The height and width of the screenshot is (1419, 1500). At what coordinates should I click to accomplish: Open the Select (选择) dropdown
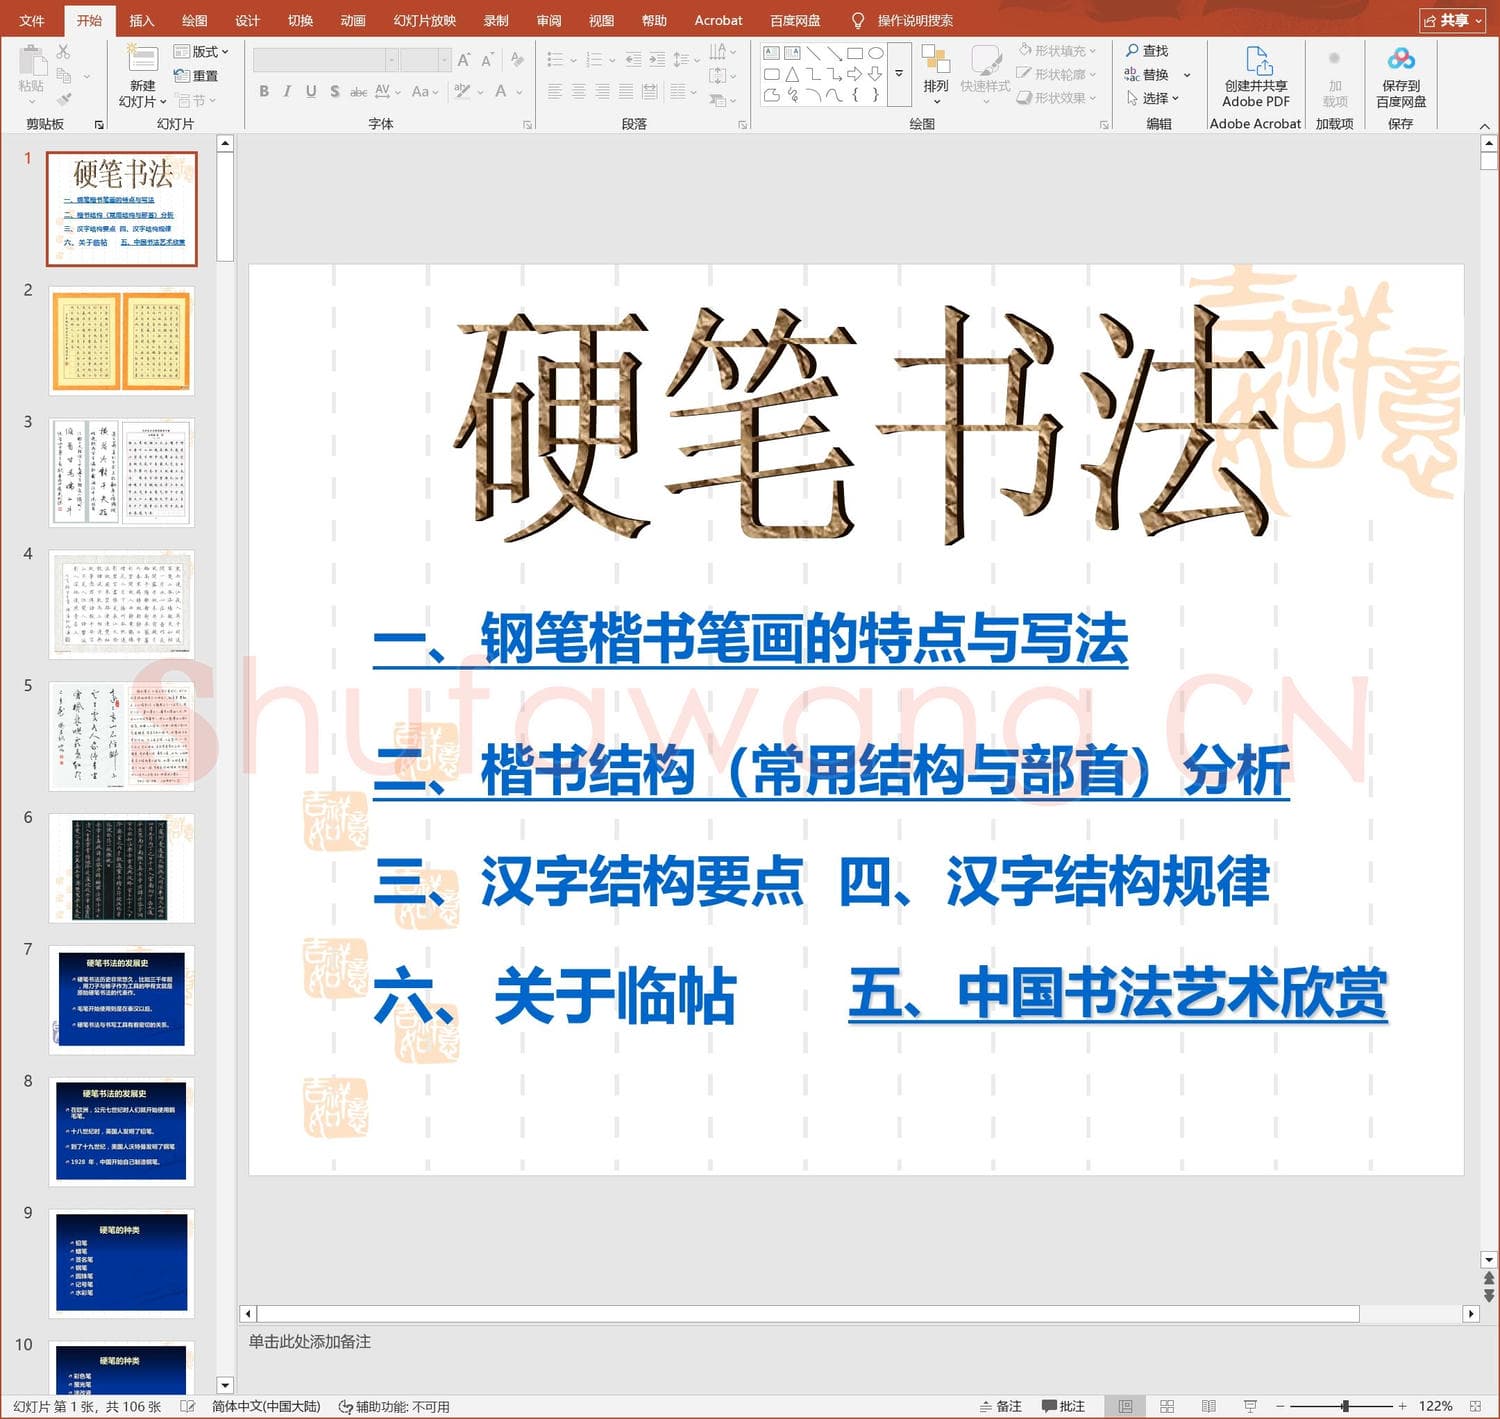click(x=1153, y=98)
